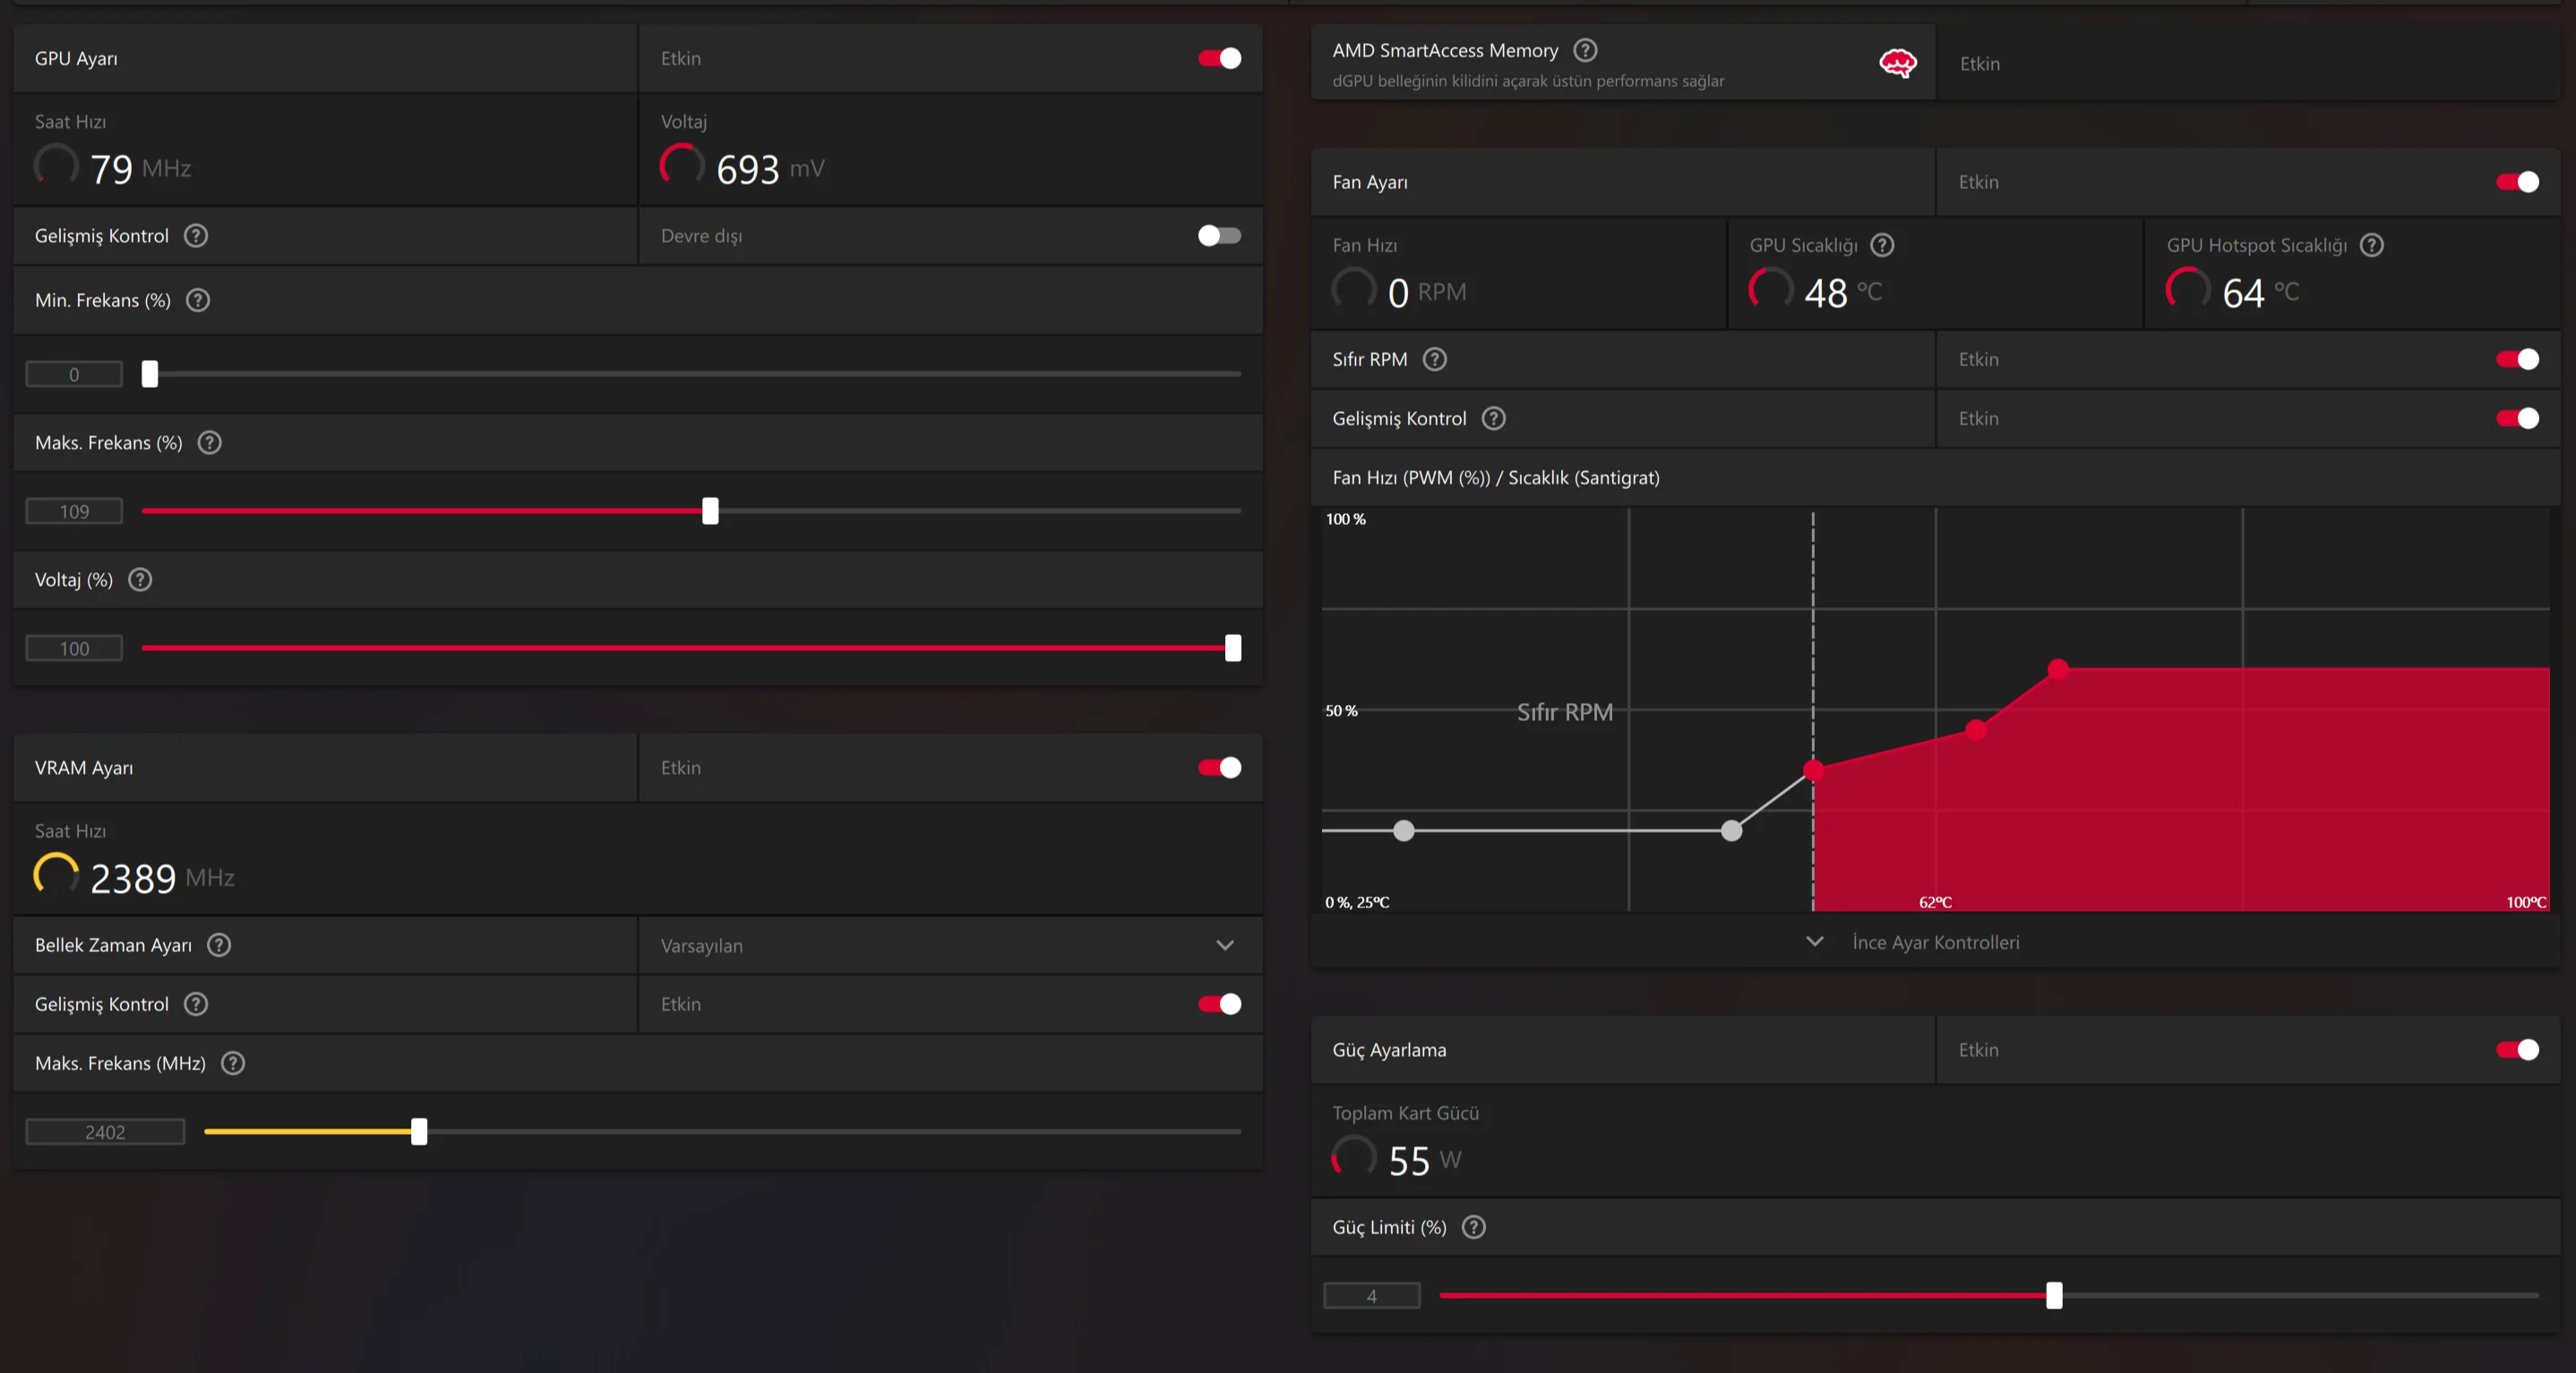Click help icon next to Voltaj (%)
Image resolution: width=2576 pixels, height=1373 pixels.
140,580
